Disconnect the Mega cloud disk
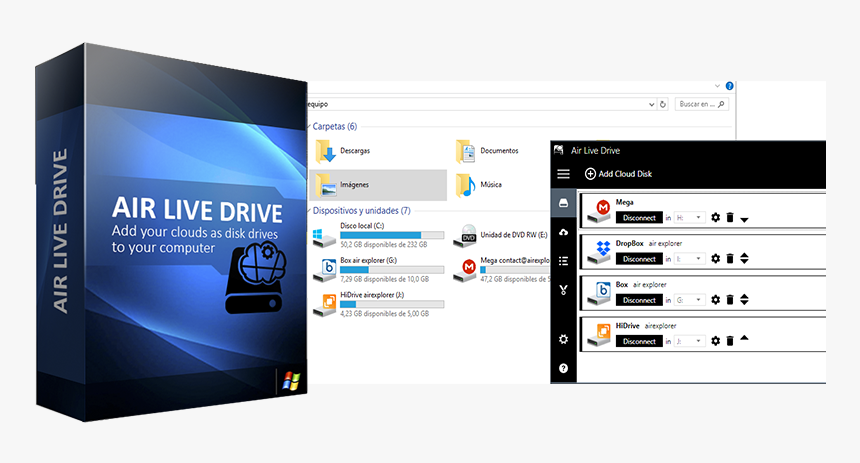This screenshot has width=860, height=463. click(639, 218)
